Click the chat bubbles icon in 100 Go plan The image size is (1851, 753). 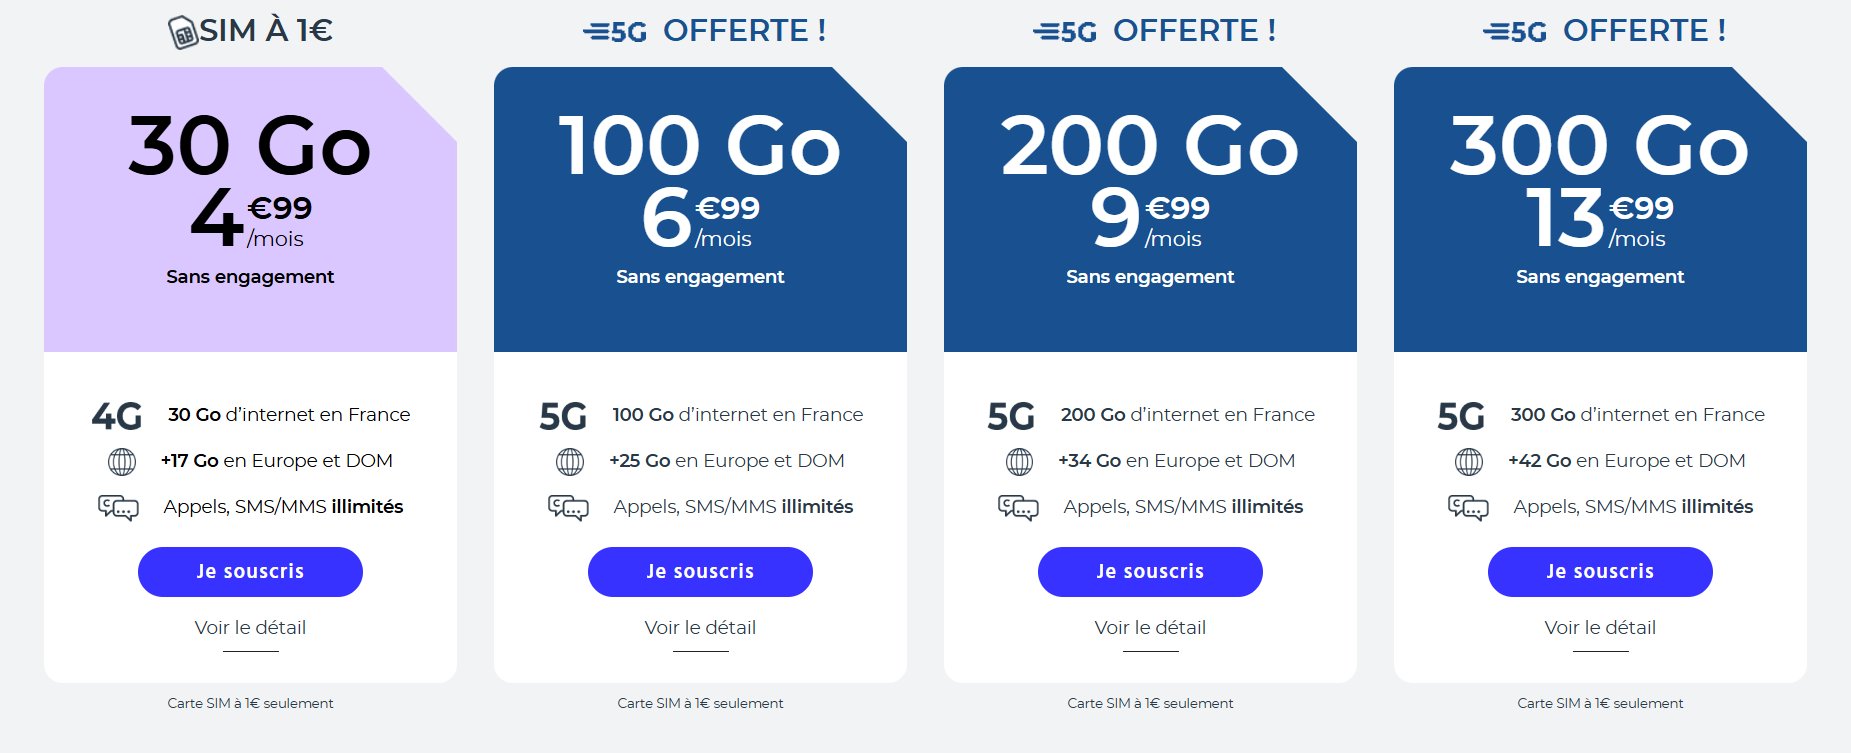[568, 508]
